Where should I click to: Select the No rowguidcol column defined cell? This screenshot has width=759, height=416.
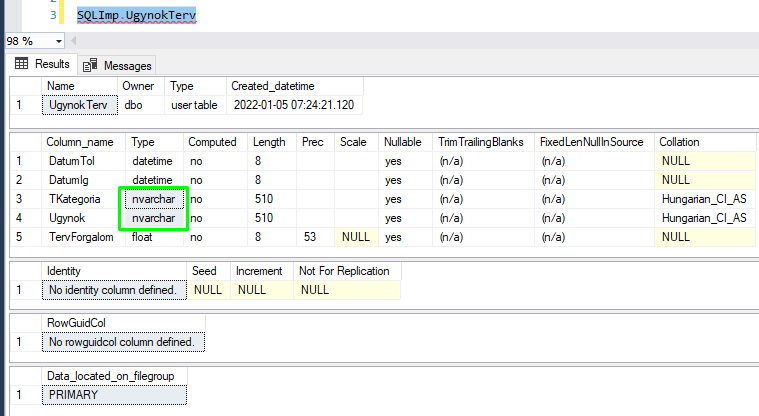[123, 342]
